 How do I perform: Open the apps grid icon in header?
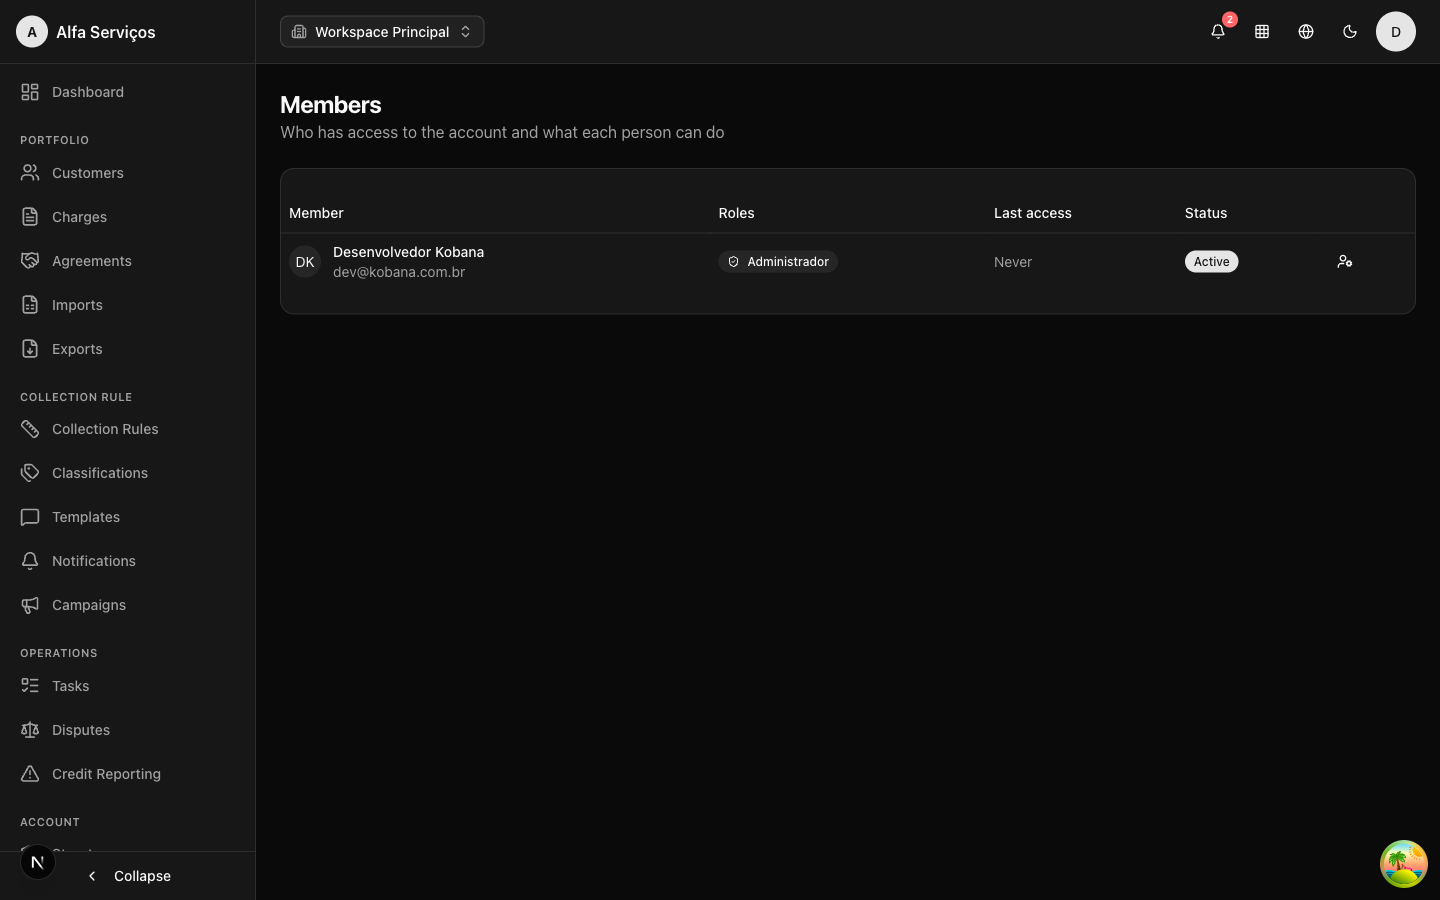coord(1262,31)
